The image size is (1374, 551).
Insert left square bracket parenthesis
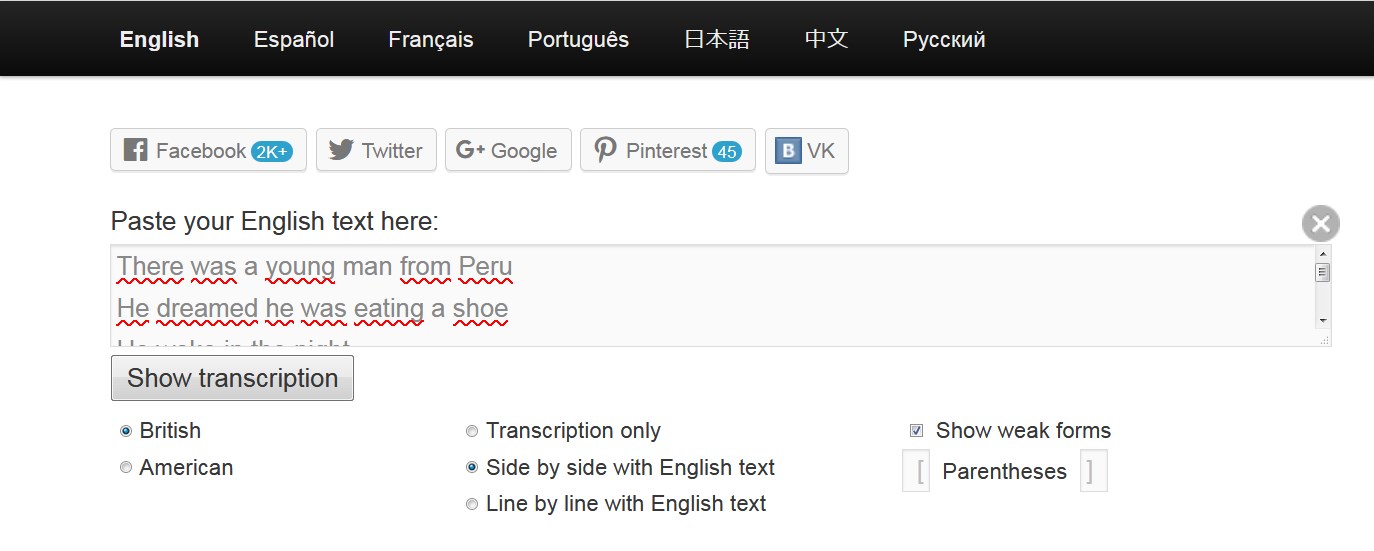pos(920,471)
